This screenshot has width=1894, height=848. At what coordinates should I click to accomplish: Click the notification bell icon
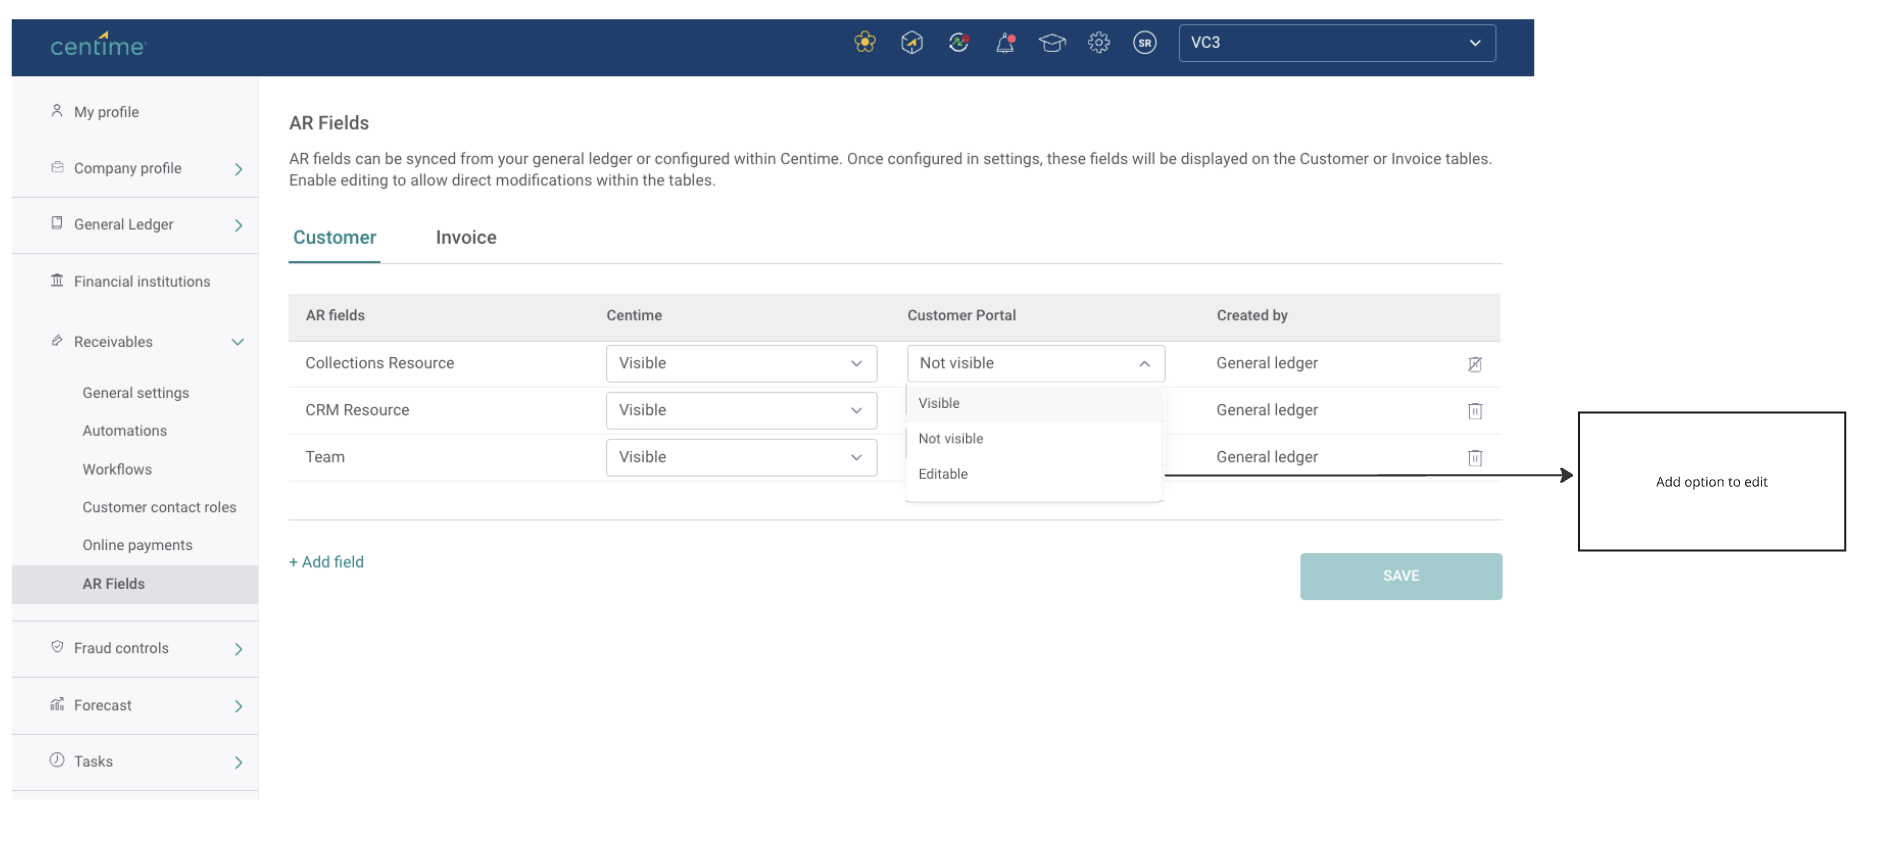coord(1005,43)
